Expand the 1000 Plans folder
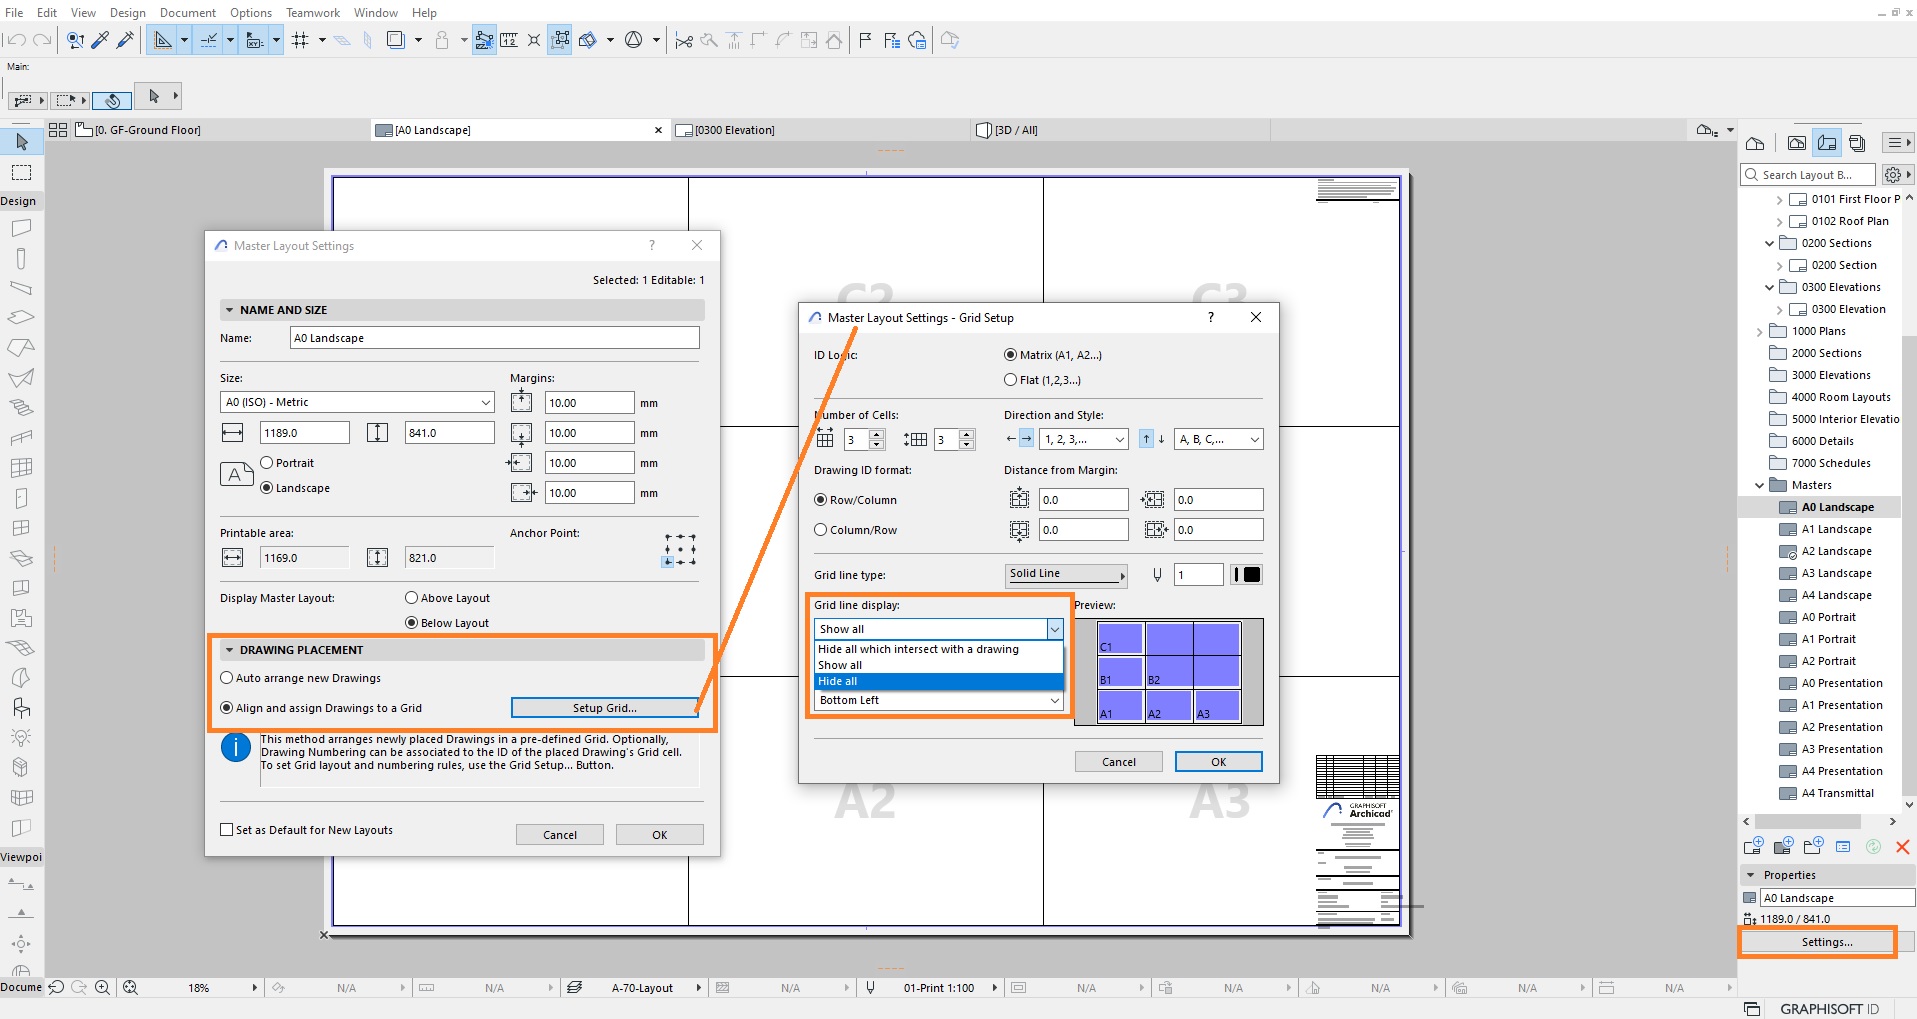Image resolution: width=1917 pixels, height=1019 pixels. [x=1760, y=331]
